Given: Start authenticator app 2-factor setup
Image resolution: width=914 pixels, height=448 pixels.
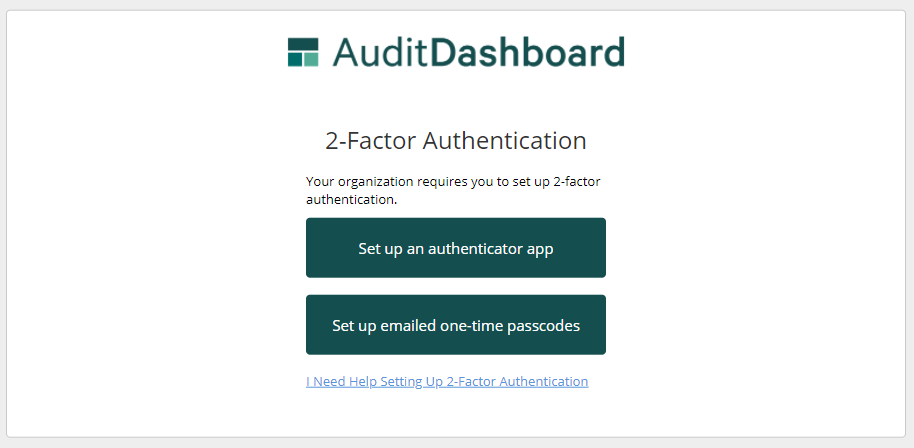Looking at the screenshot, I should [x=456, y=248].
